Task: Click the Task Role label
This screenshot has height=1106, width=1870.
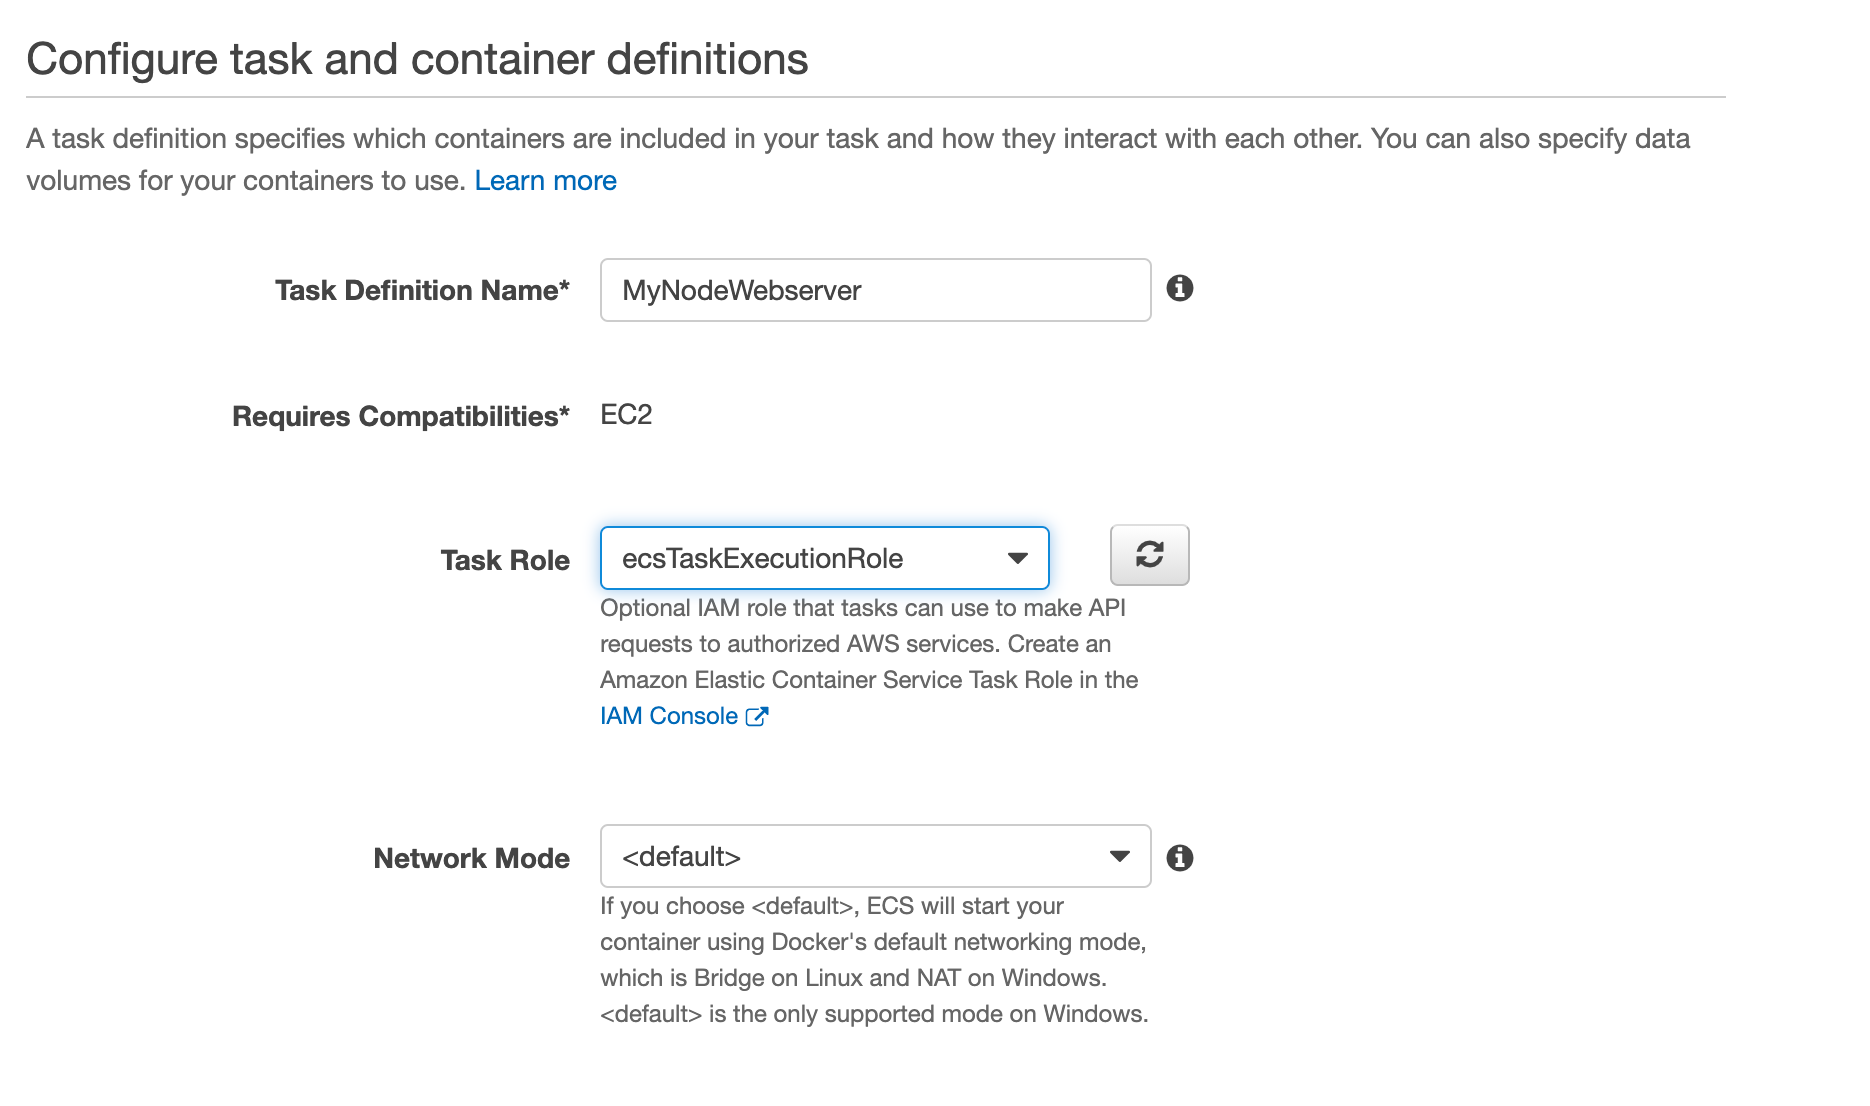Action: click(x=505, y=560)
